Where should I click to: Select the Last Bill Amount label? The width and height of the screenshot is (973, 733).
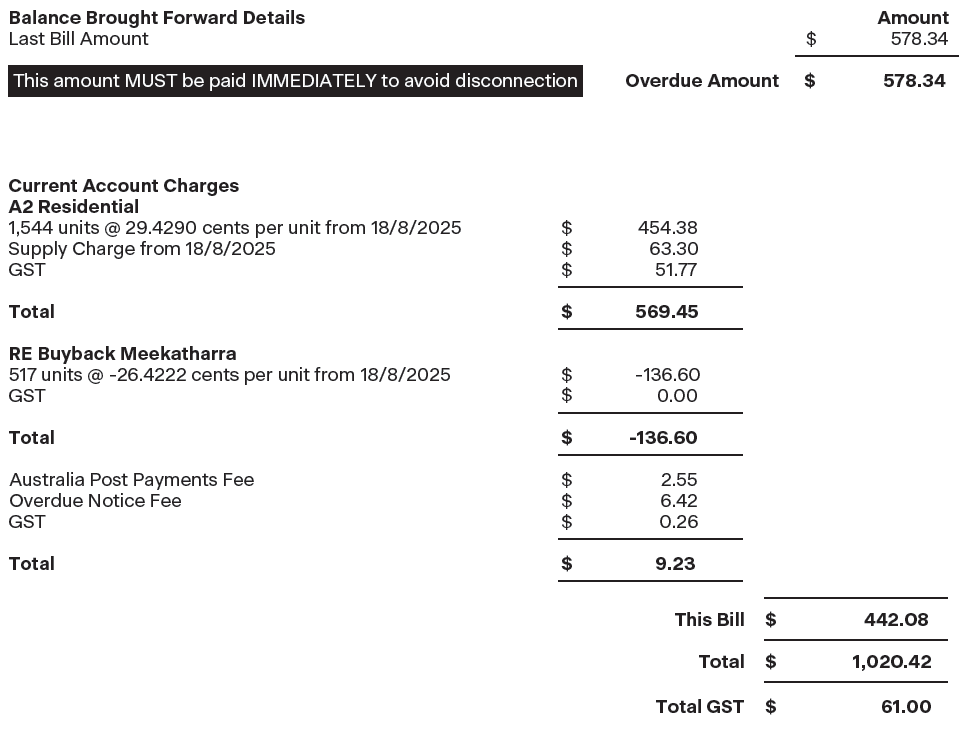[78, 39]
